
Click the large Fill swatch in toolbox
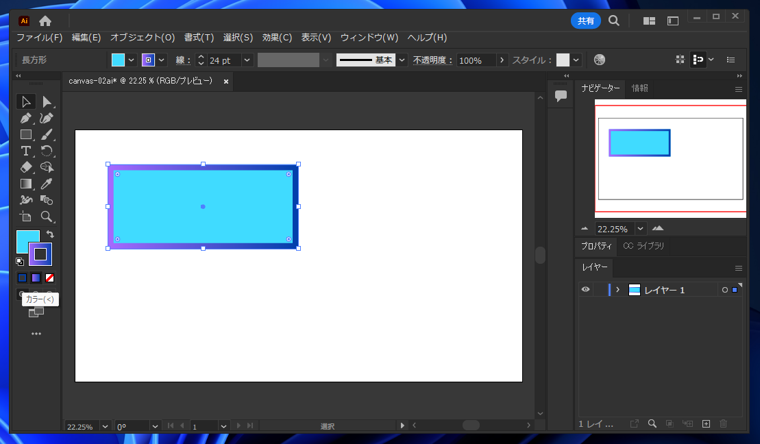coord(27,240)
